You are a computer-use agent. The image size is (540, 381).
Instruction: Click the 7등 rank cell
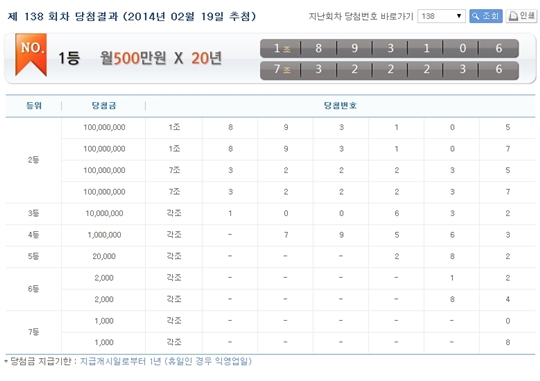33,332
